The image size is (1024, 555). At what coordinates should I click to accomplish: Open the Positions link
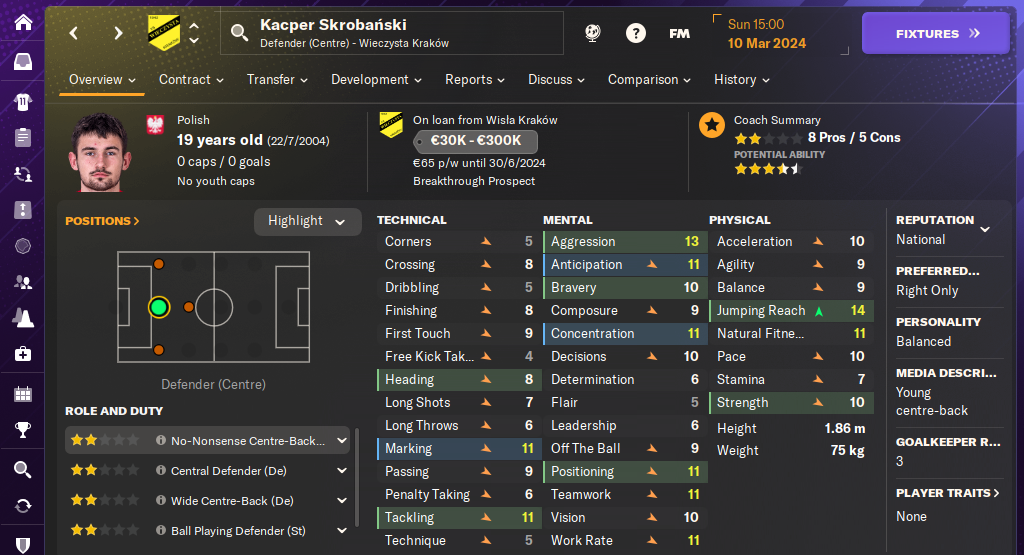pyautogui.click(x=102, y=221)
